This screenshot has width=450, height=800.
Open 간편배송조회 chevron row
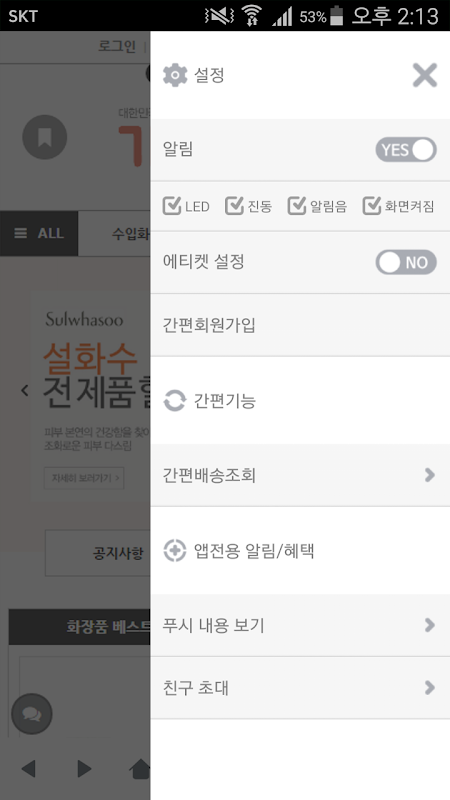(300, 475)
